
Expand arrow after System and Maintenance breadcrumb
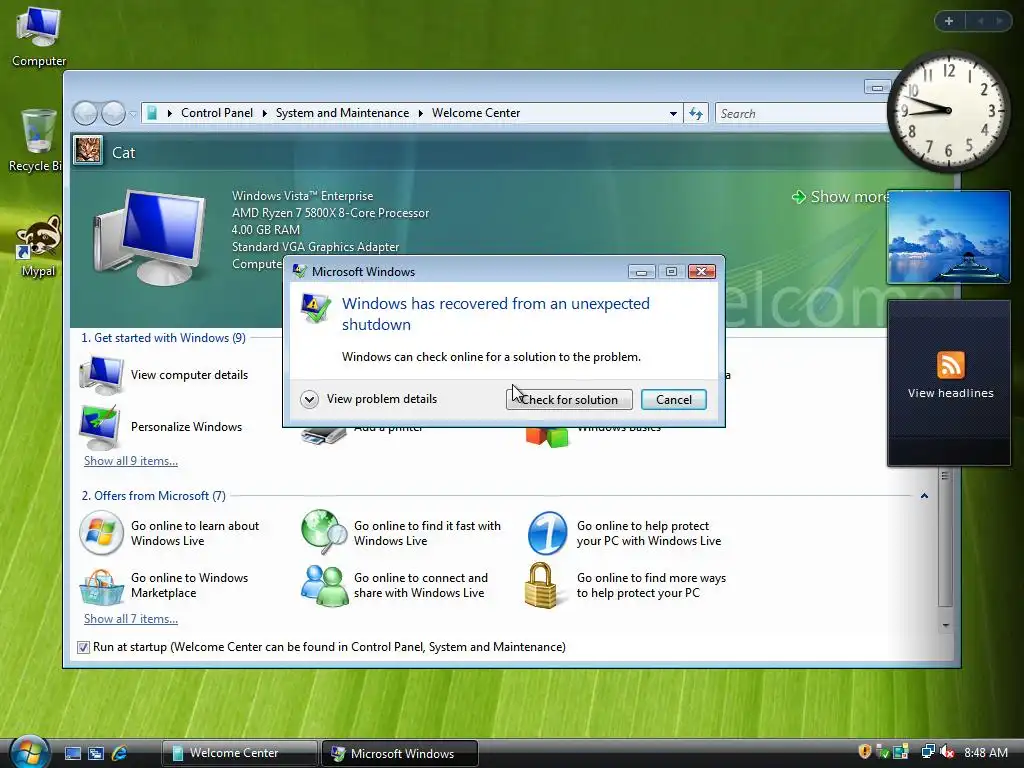(421, 114)
